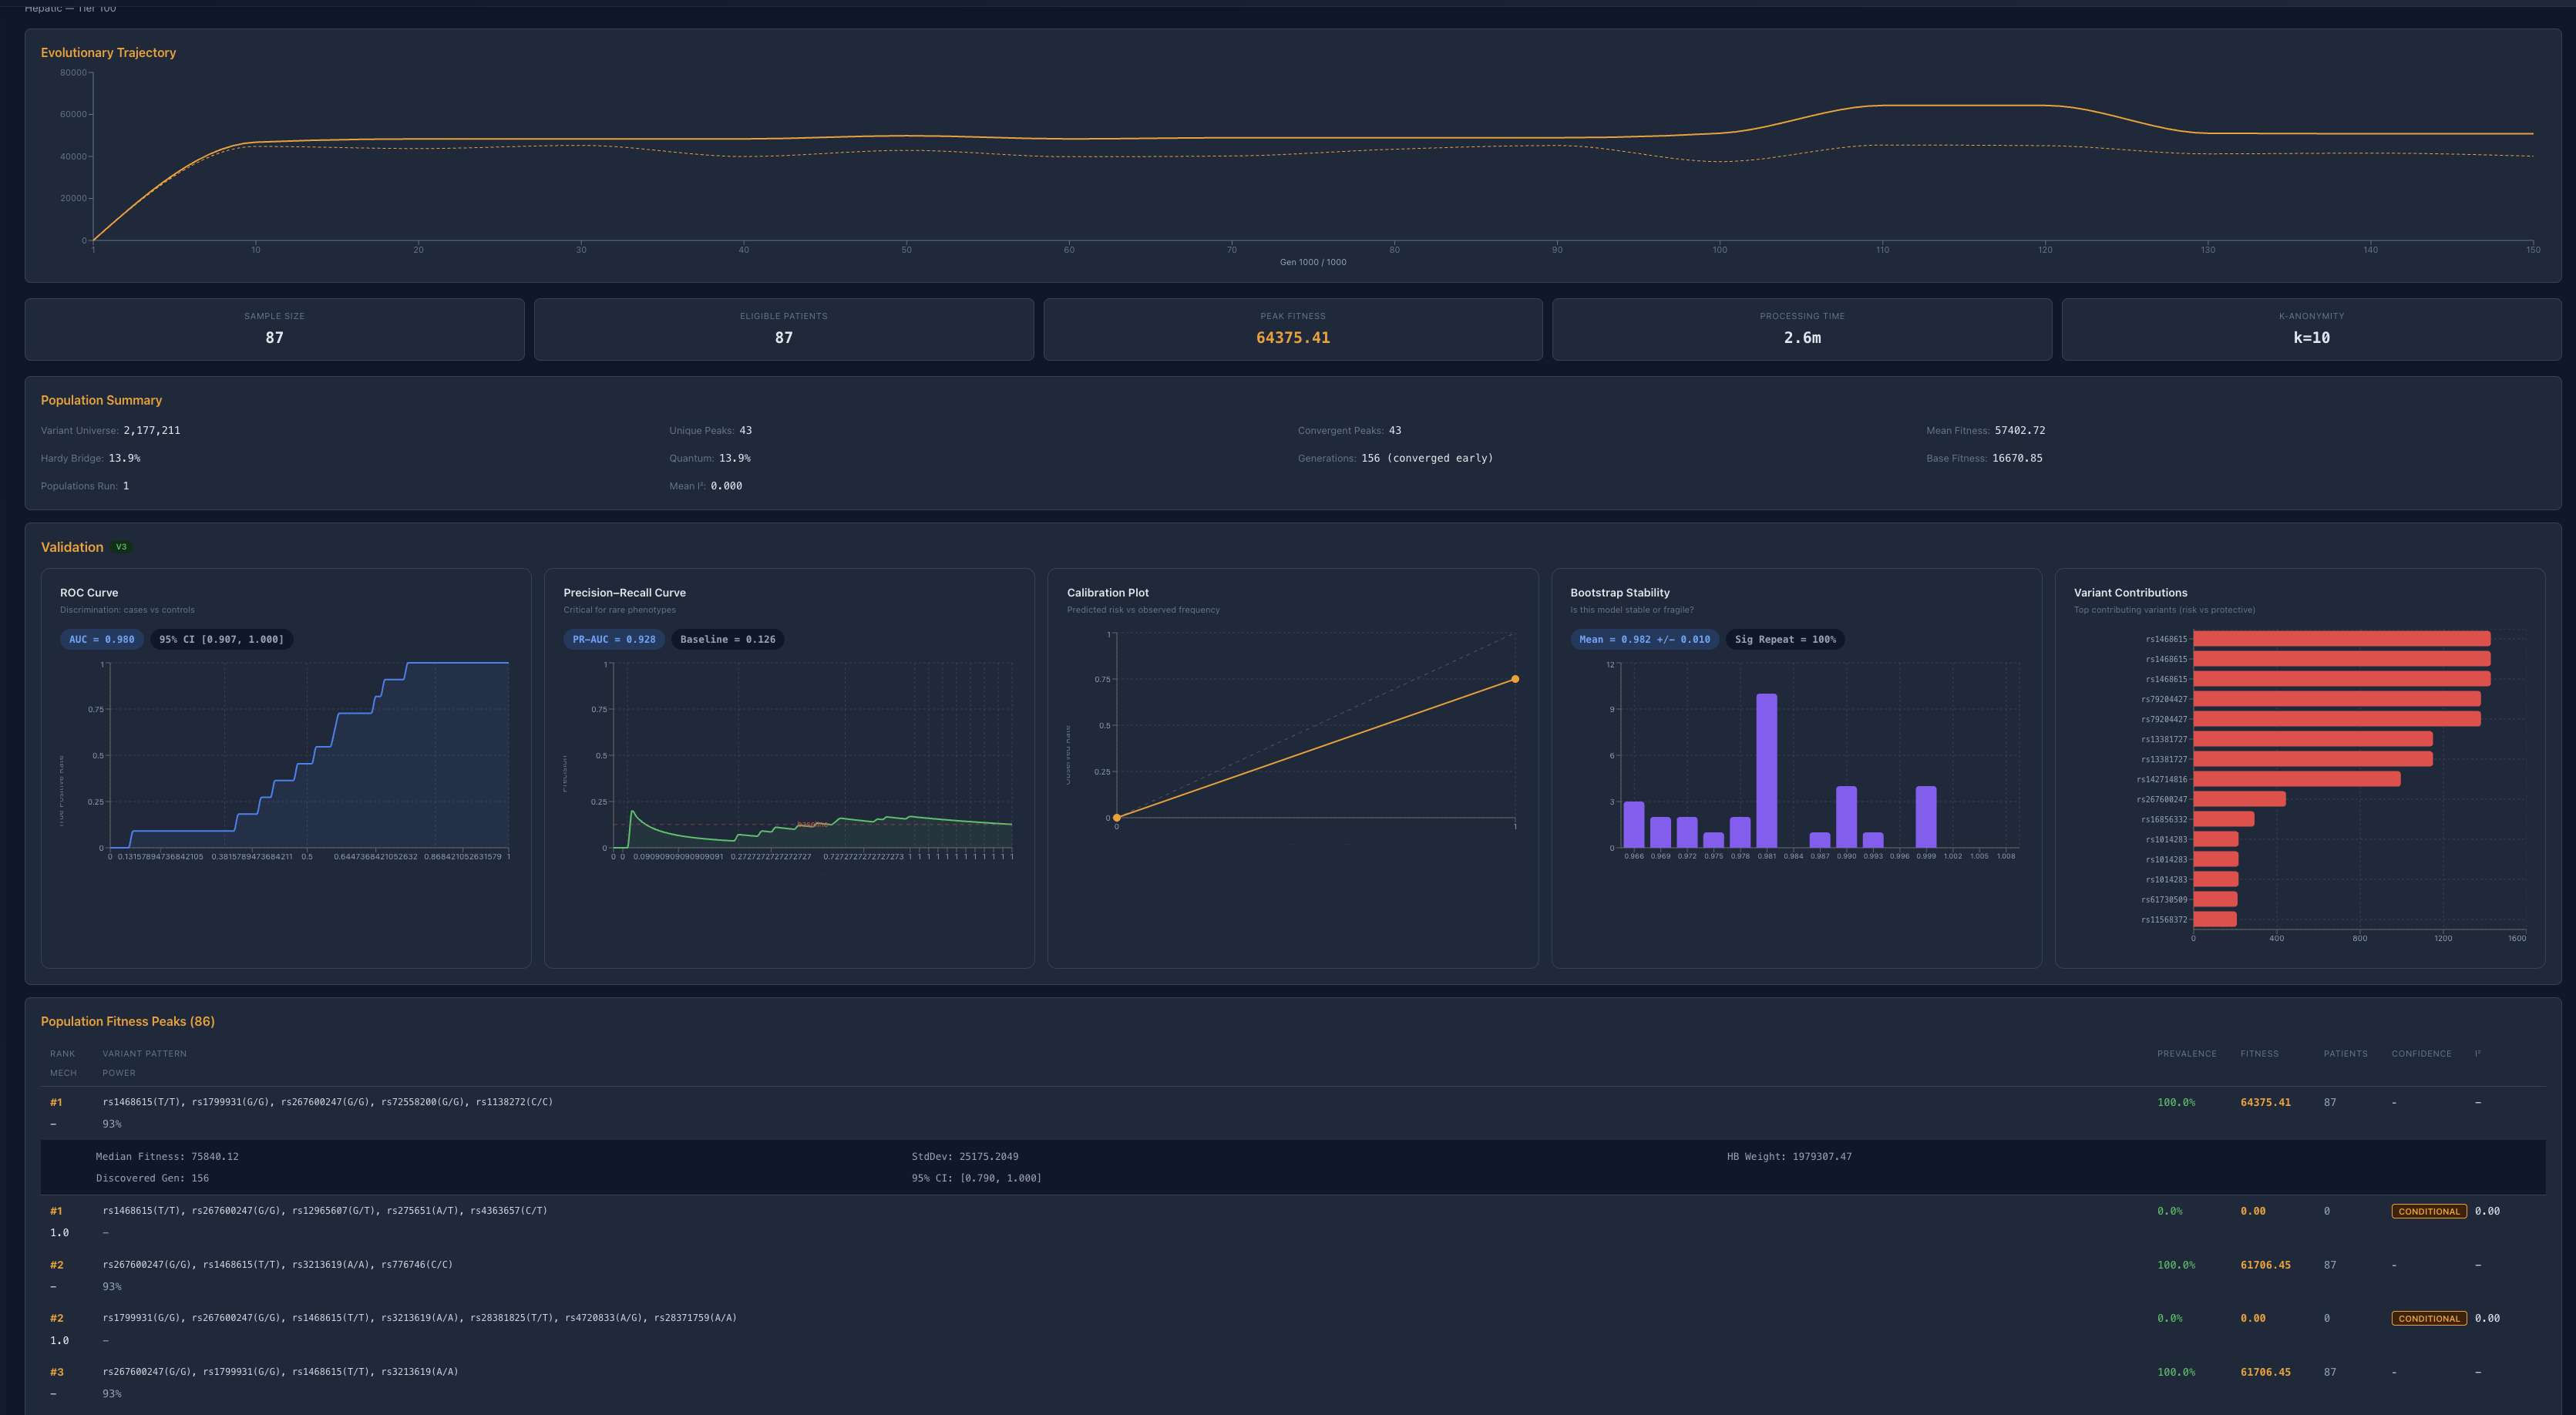
Task: Expand the rank #3 variant pattern row
Action: point(280,1372)
